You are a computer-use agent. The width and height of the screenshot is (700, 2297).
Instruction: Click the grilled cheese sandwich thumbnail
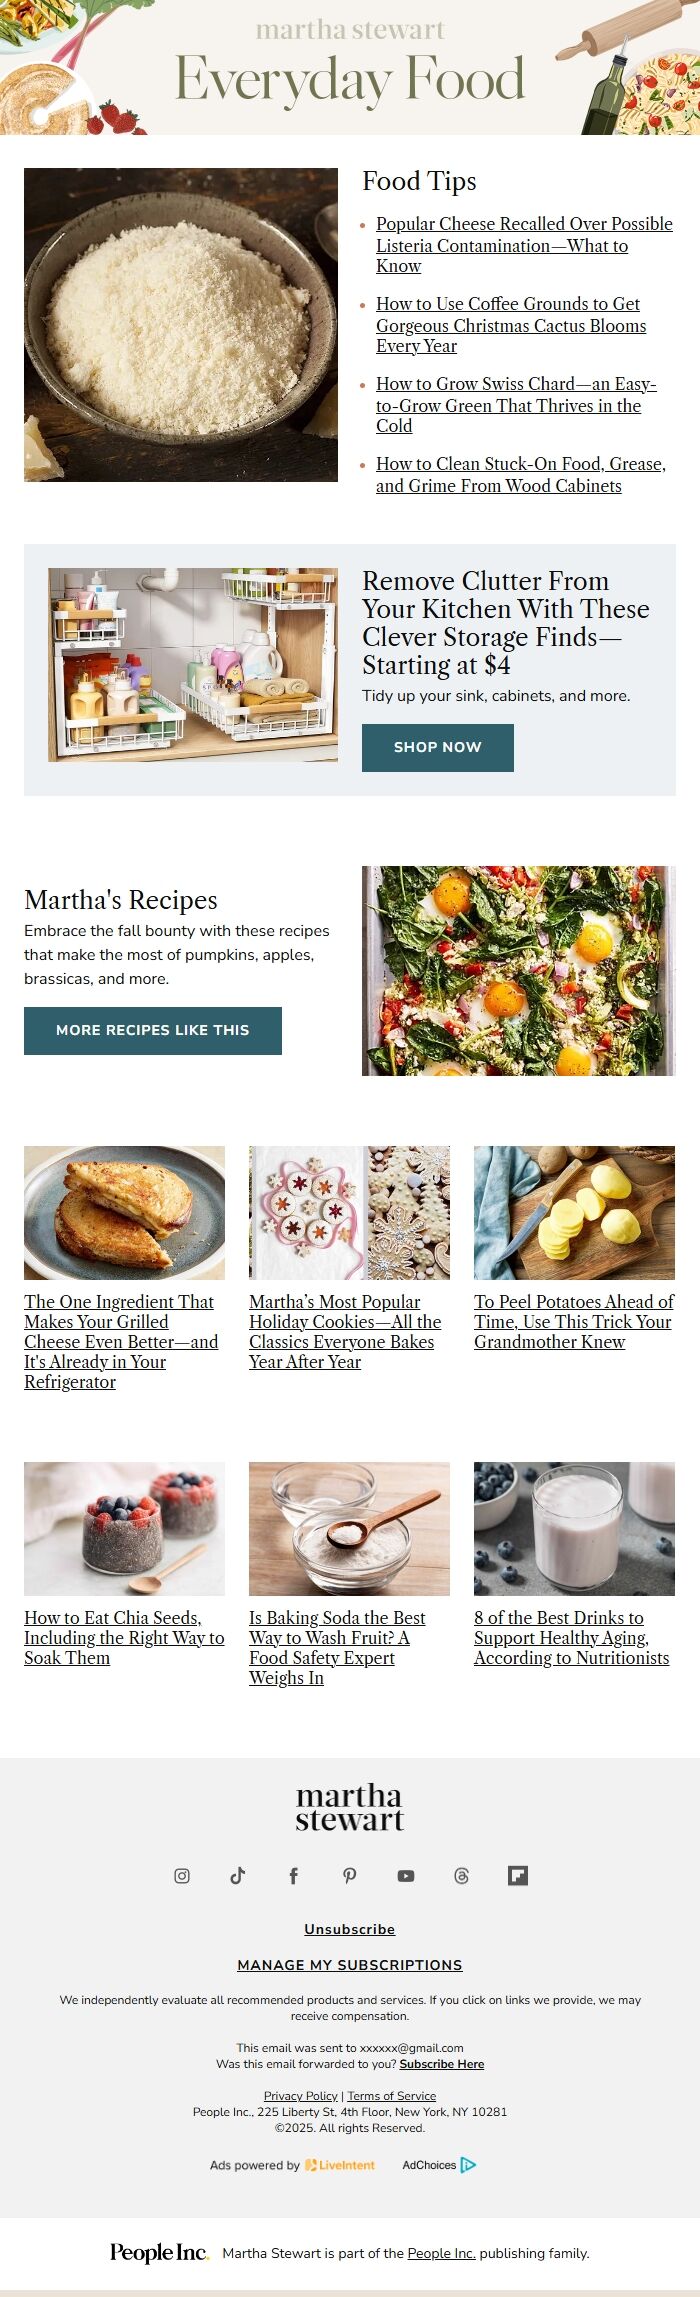tap(124, 1213)
